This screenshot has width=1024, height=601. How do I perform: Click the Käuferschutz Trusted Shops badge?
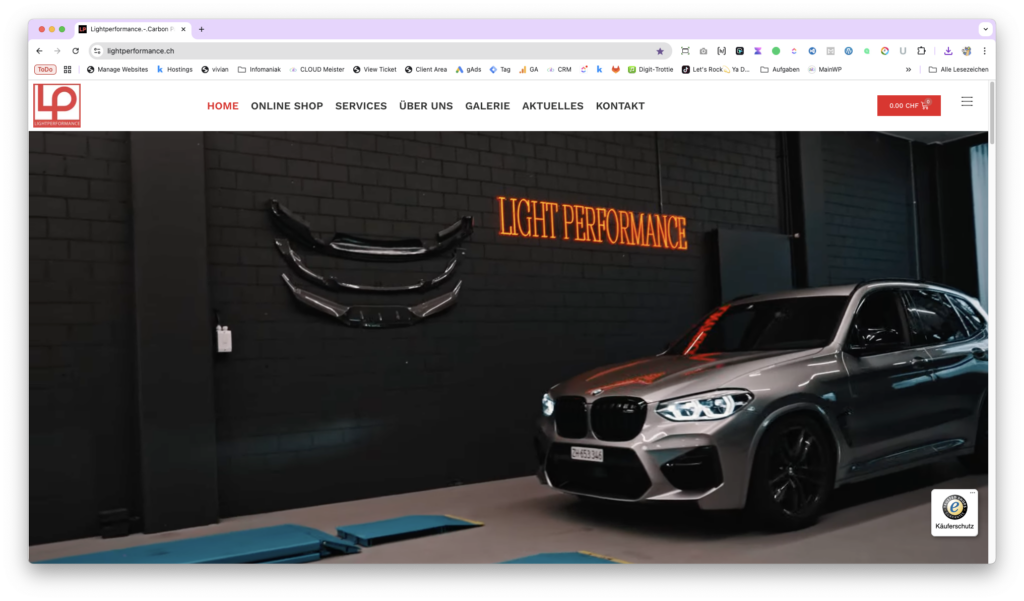point(954,512)
